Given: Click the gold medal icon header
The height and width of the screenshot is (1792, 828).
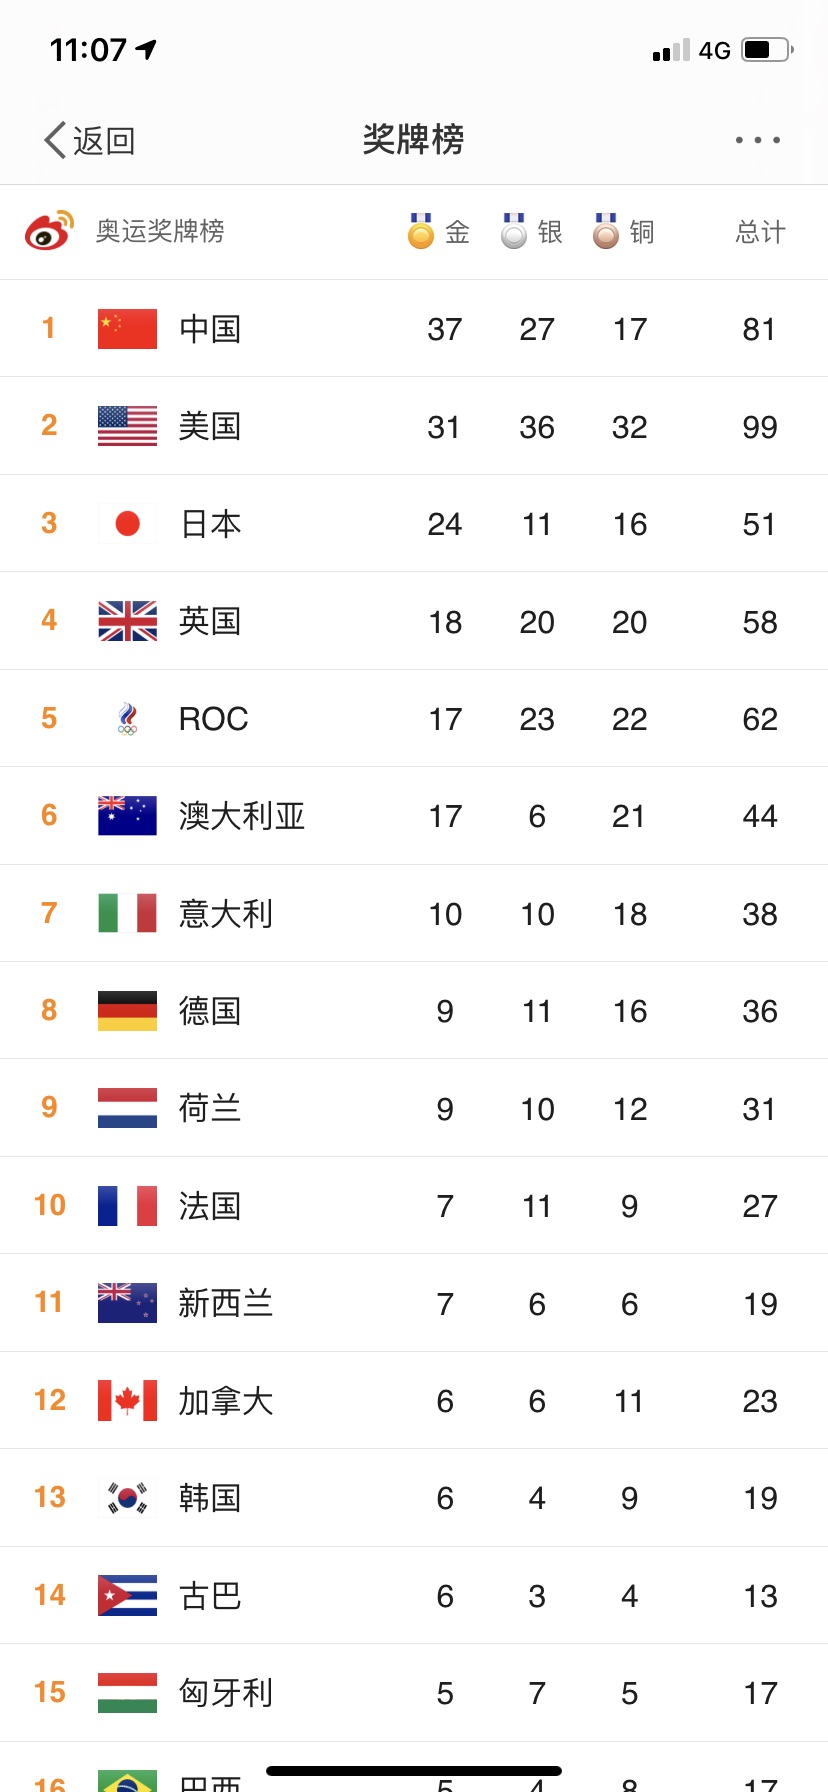Looking at the screenshot, I should (421, 231).
